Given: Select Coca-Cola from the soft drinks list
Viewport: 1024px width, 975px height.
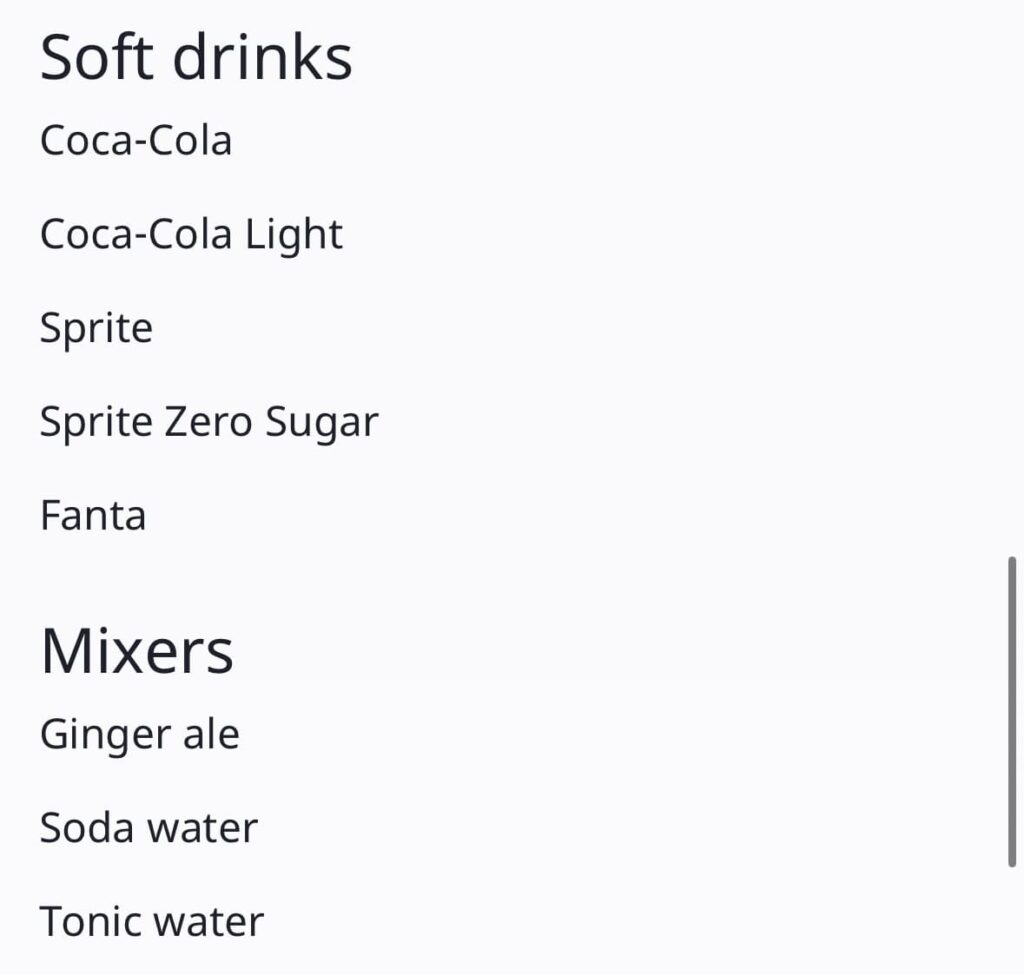Looking at the screenshot, I should point(136,140).
